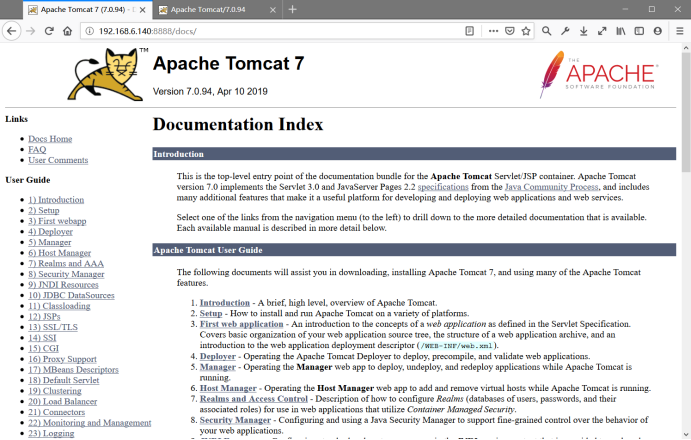This screenshot has width=691, height=440.
Task: Close the Apache Tomcat/7.0.94 tab
Action: [x=273, y=10]
